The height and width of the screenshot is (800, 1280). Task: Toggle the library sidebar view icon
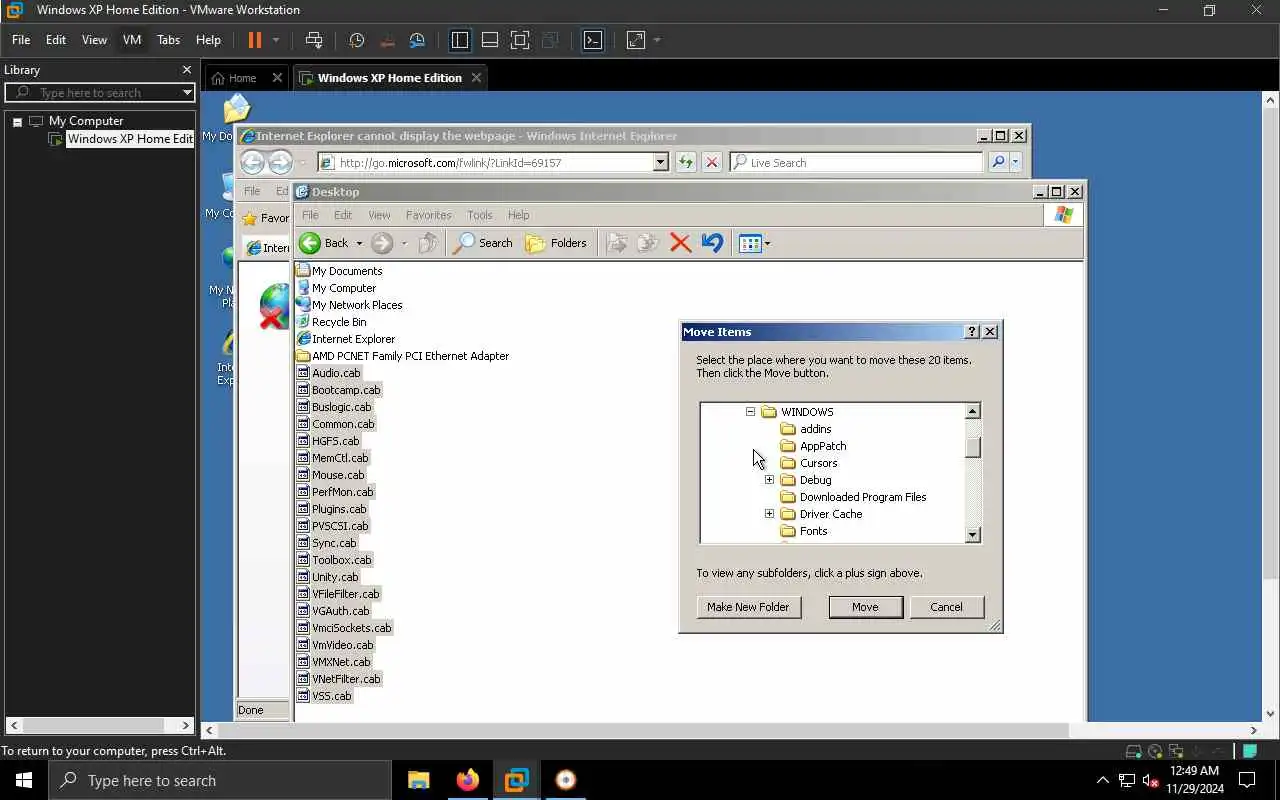coord(460,40)
